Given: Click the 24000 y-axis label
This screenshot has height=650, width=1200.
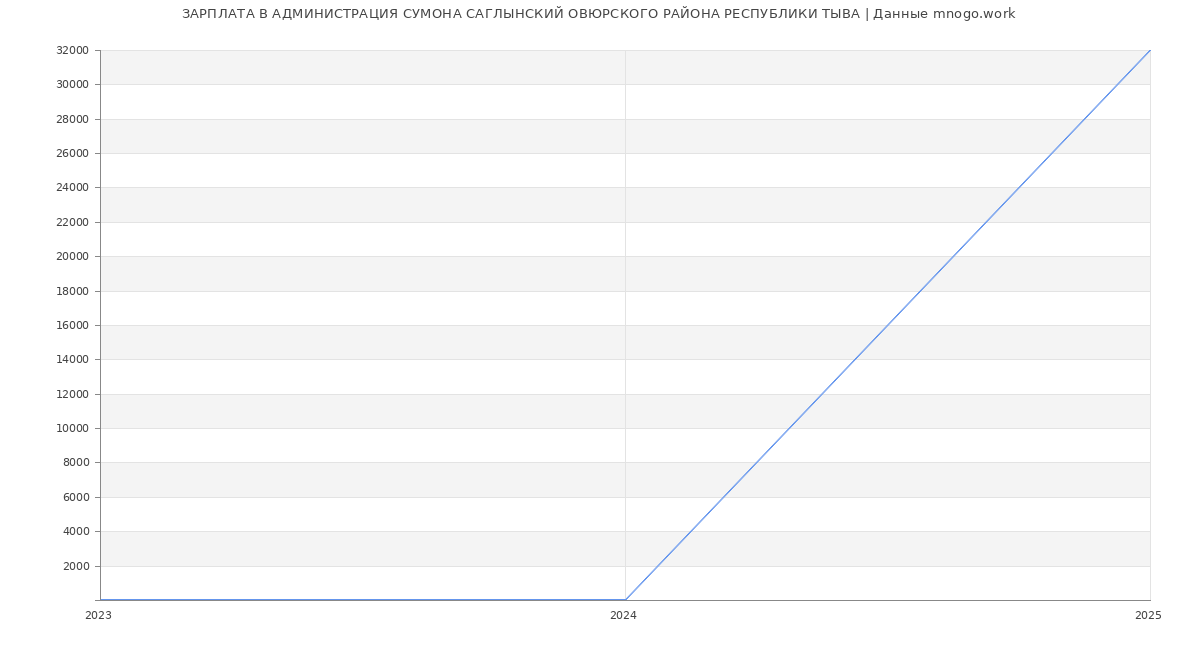Looking at the screenshot, I should click(x=72, y=188).
